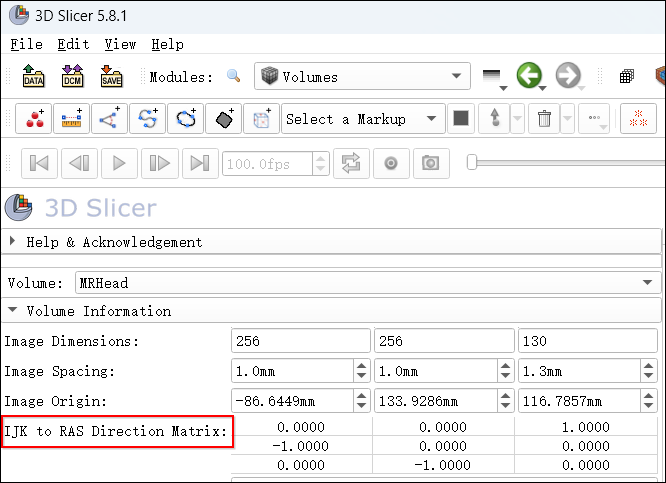
Task: Click the load DATA icon
Action: pyautogui.click(x=34, y=77)
